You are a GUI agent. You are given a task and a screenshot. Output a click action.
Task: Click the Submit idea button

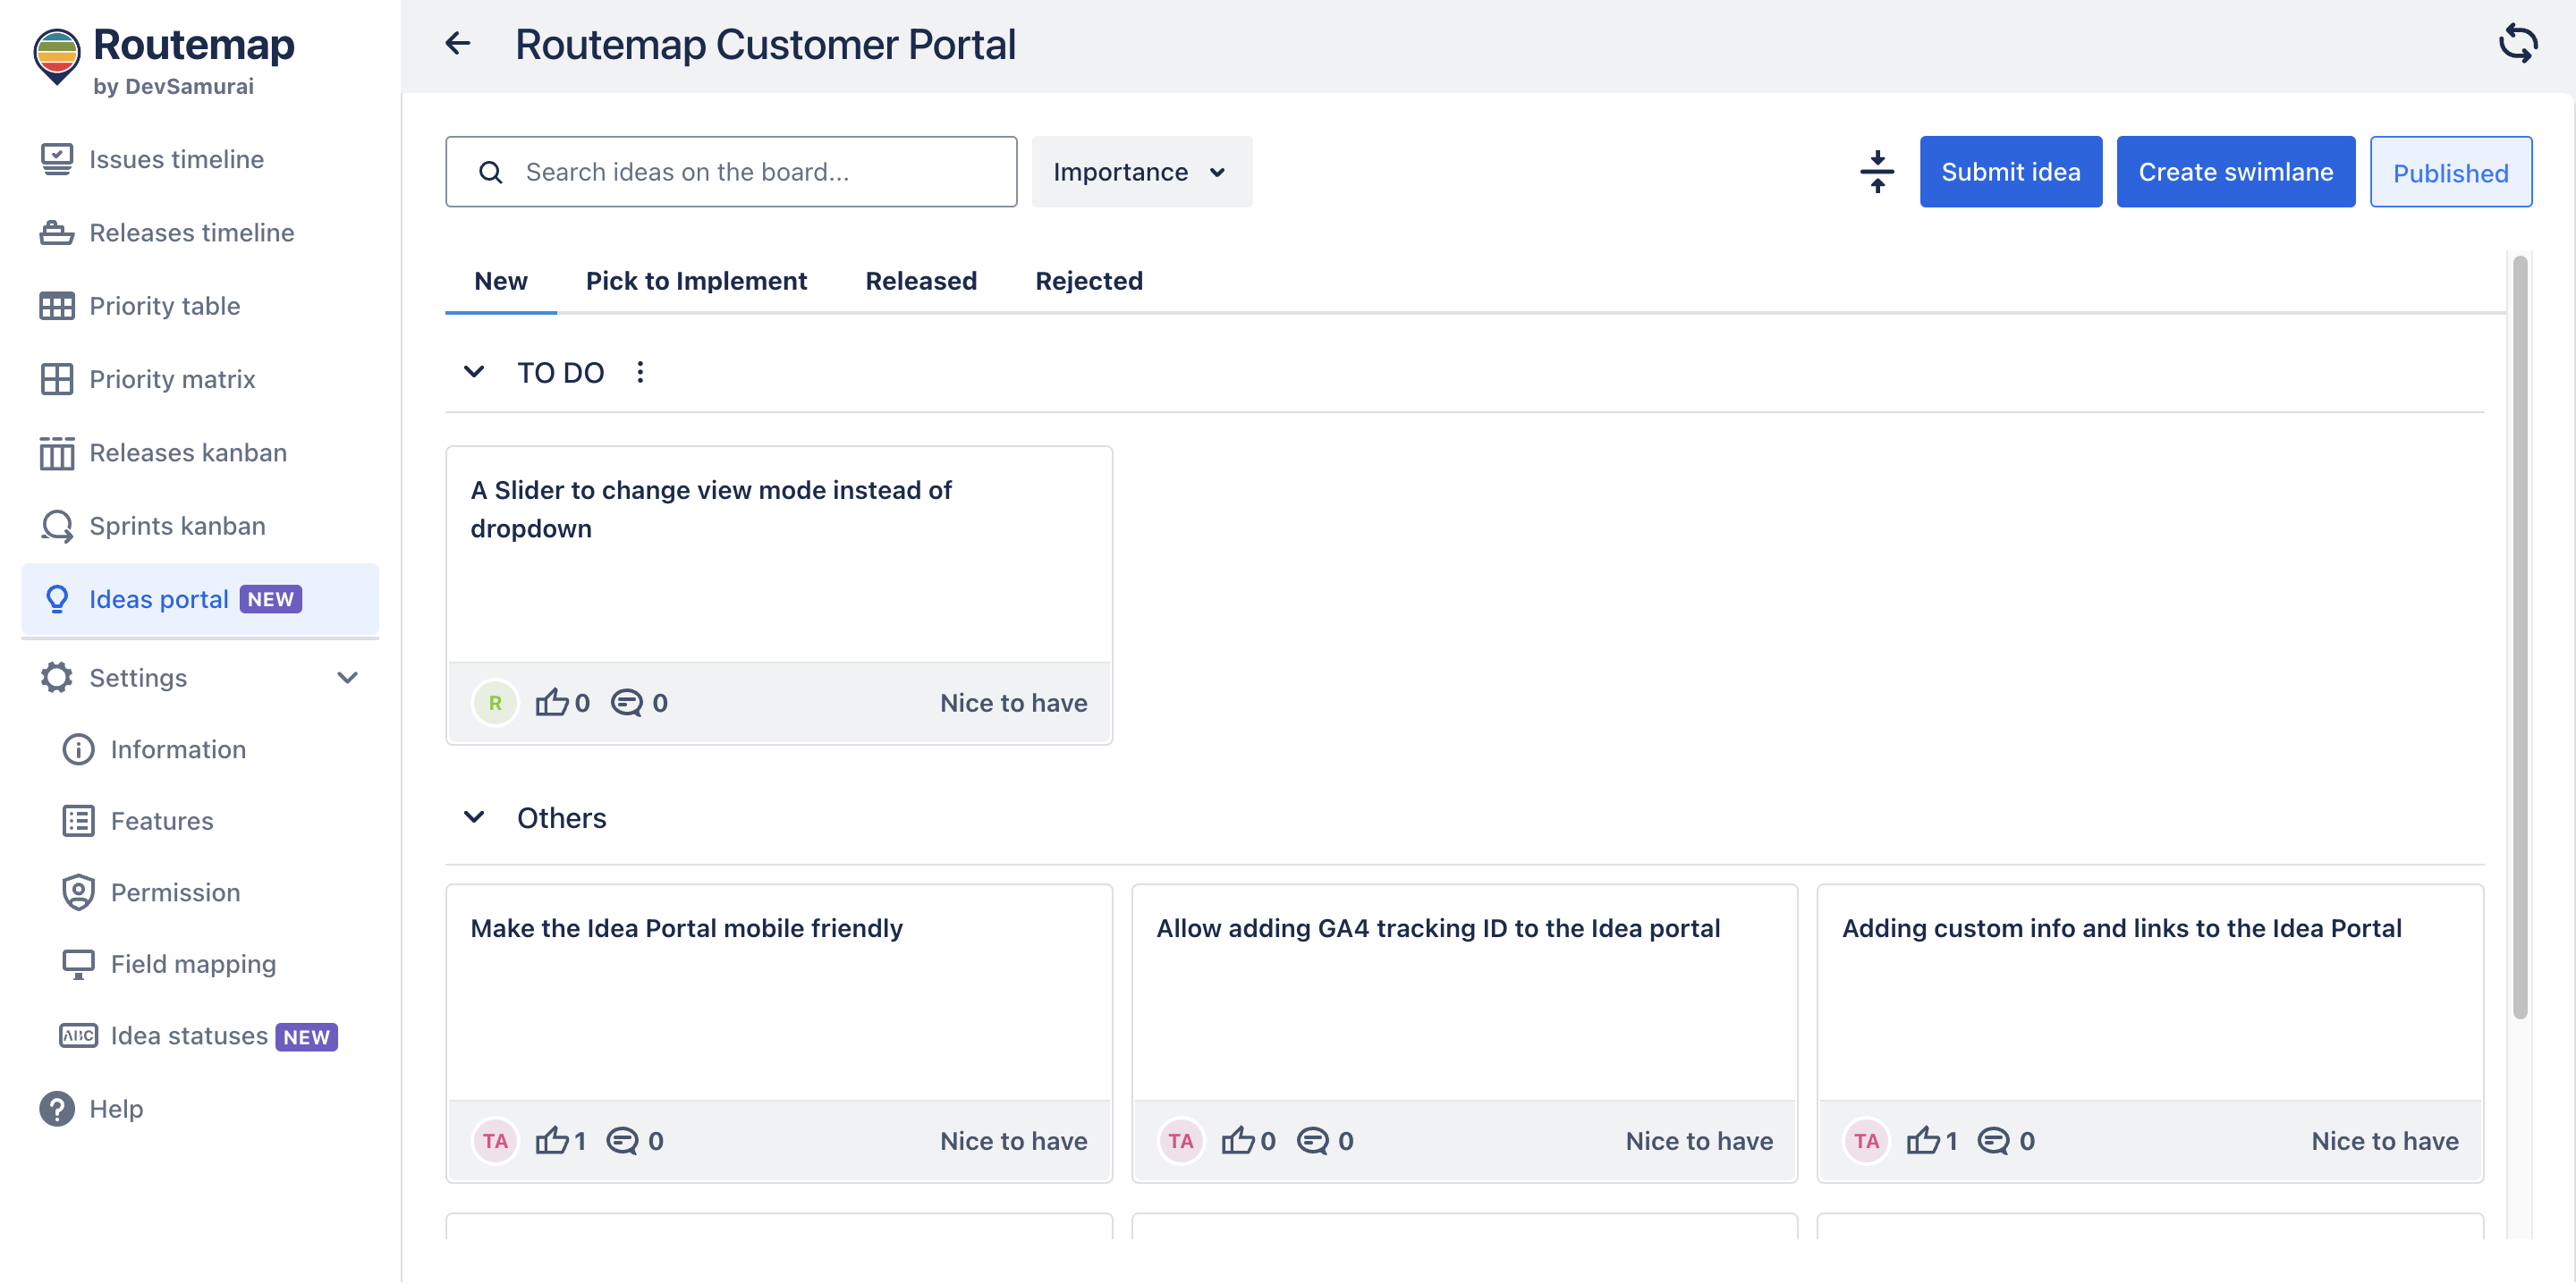(2010, 171)
